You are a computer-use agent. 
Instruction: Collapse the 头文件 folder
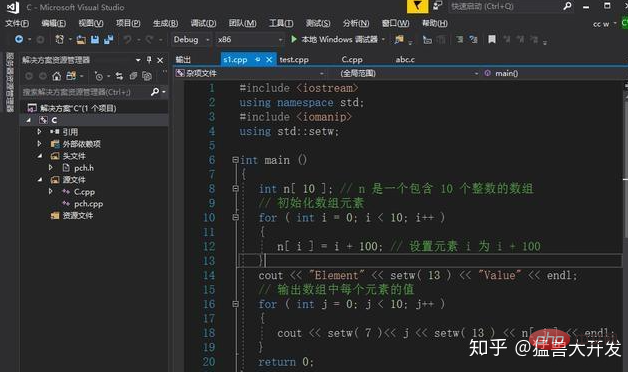click(x=39, y=156)
